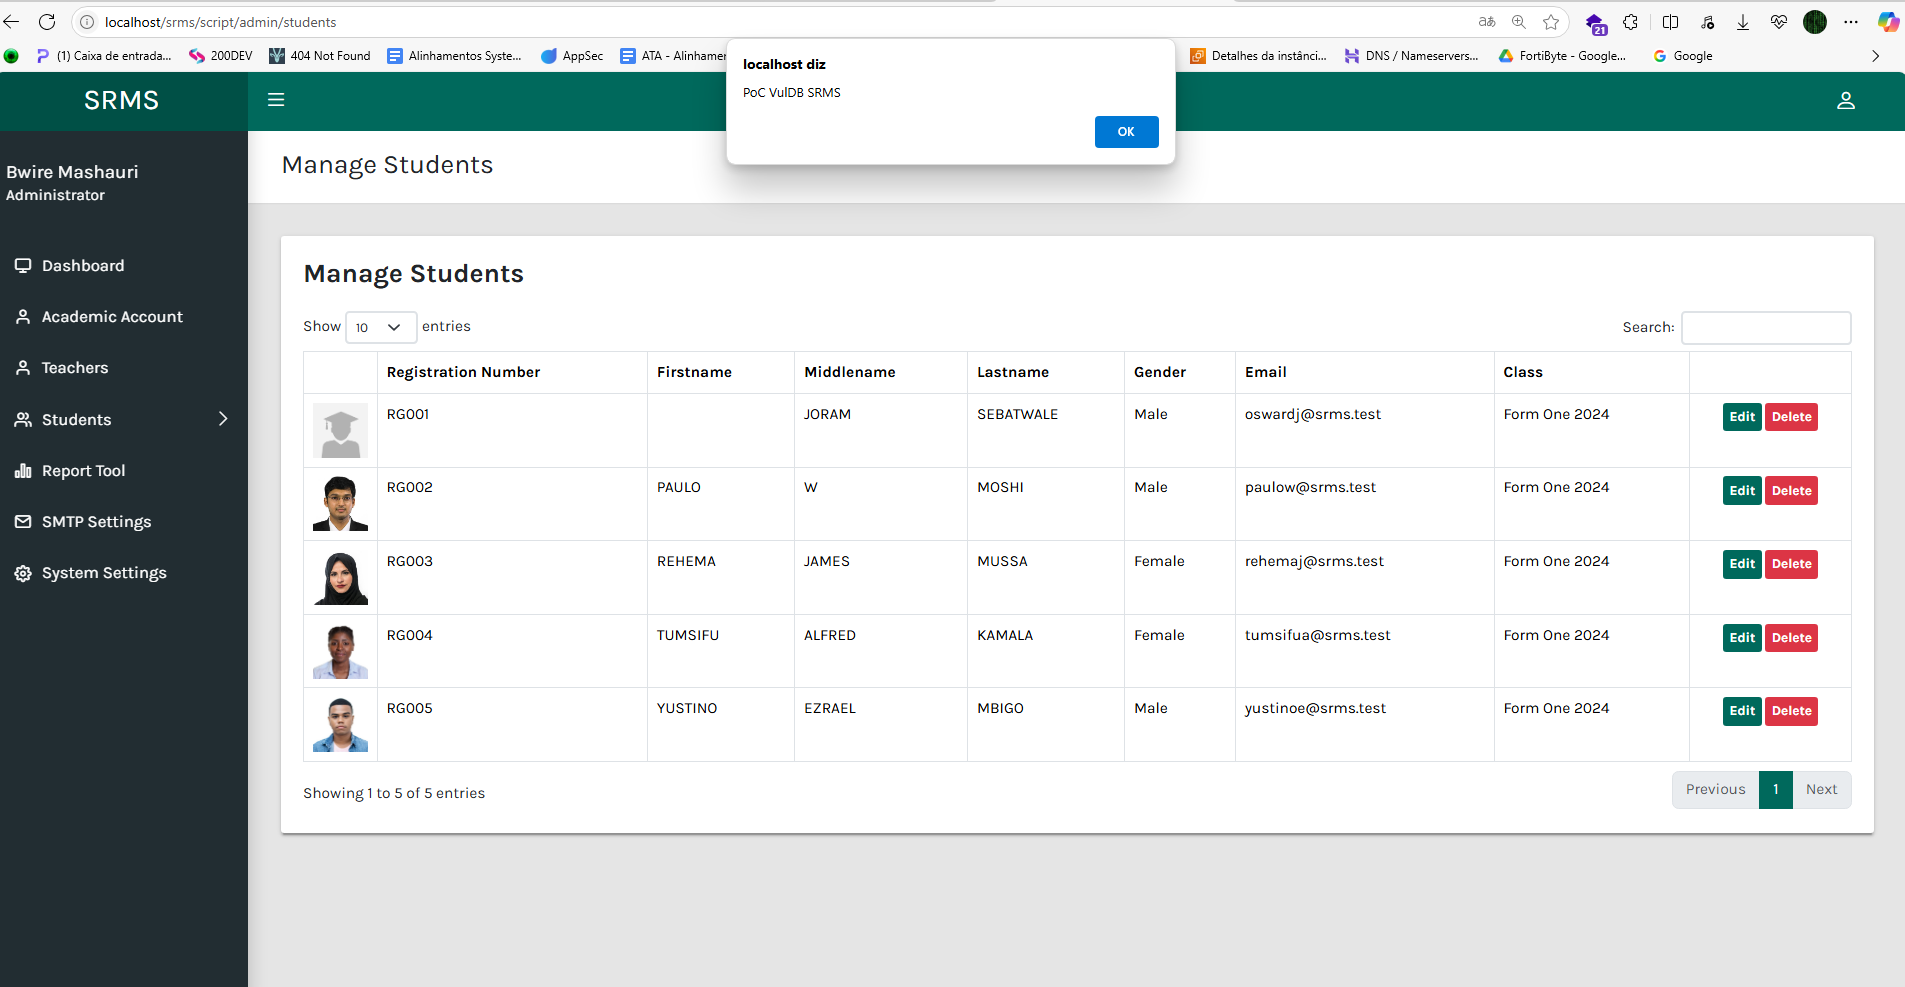Edit student RG001

tap(1742, 417)
